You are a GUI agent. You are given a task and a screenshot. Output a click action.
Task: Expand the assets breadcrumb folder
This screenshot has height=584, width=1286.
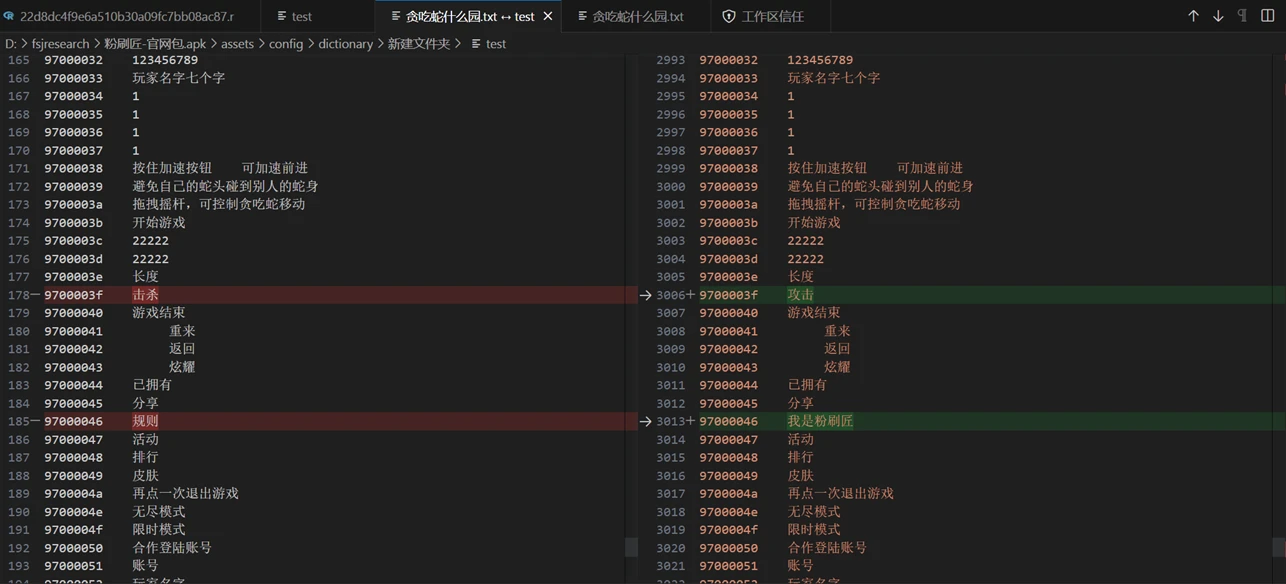tap(237, 44)
